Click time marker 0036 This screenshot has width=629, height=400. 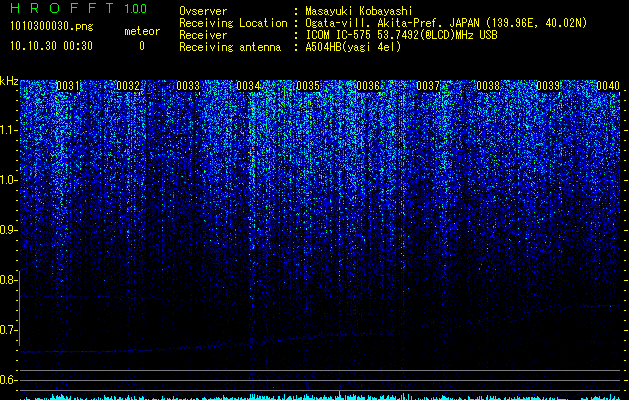(x=368, y=86)
